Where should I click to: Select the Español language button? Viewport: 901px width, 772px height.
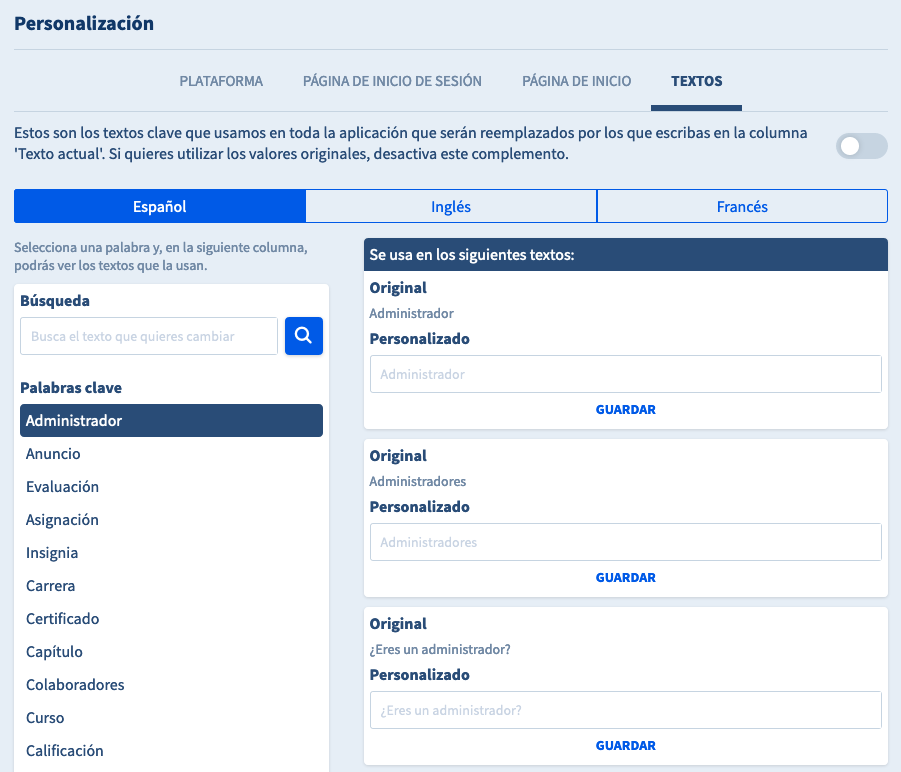pyautogui.click(x=160, y=207)
